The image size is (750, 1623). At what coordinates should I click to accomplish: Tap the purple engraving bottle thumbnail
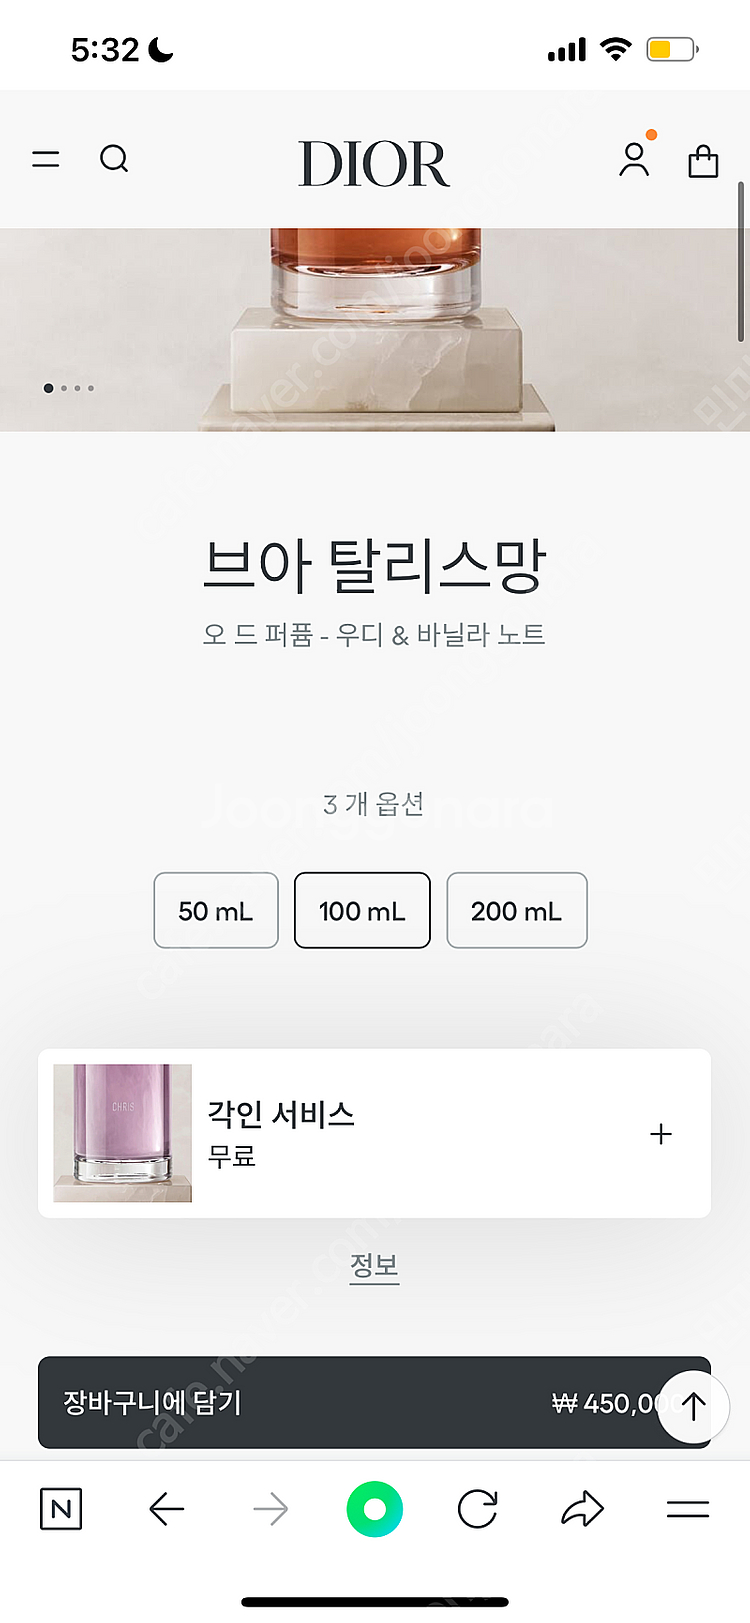123,1133
